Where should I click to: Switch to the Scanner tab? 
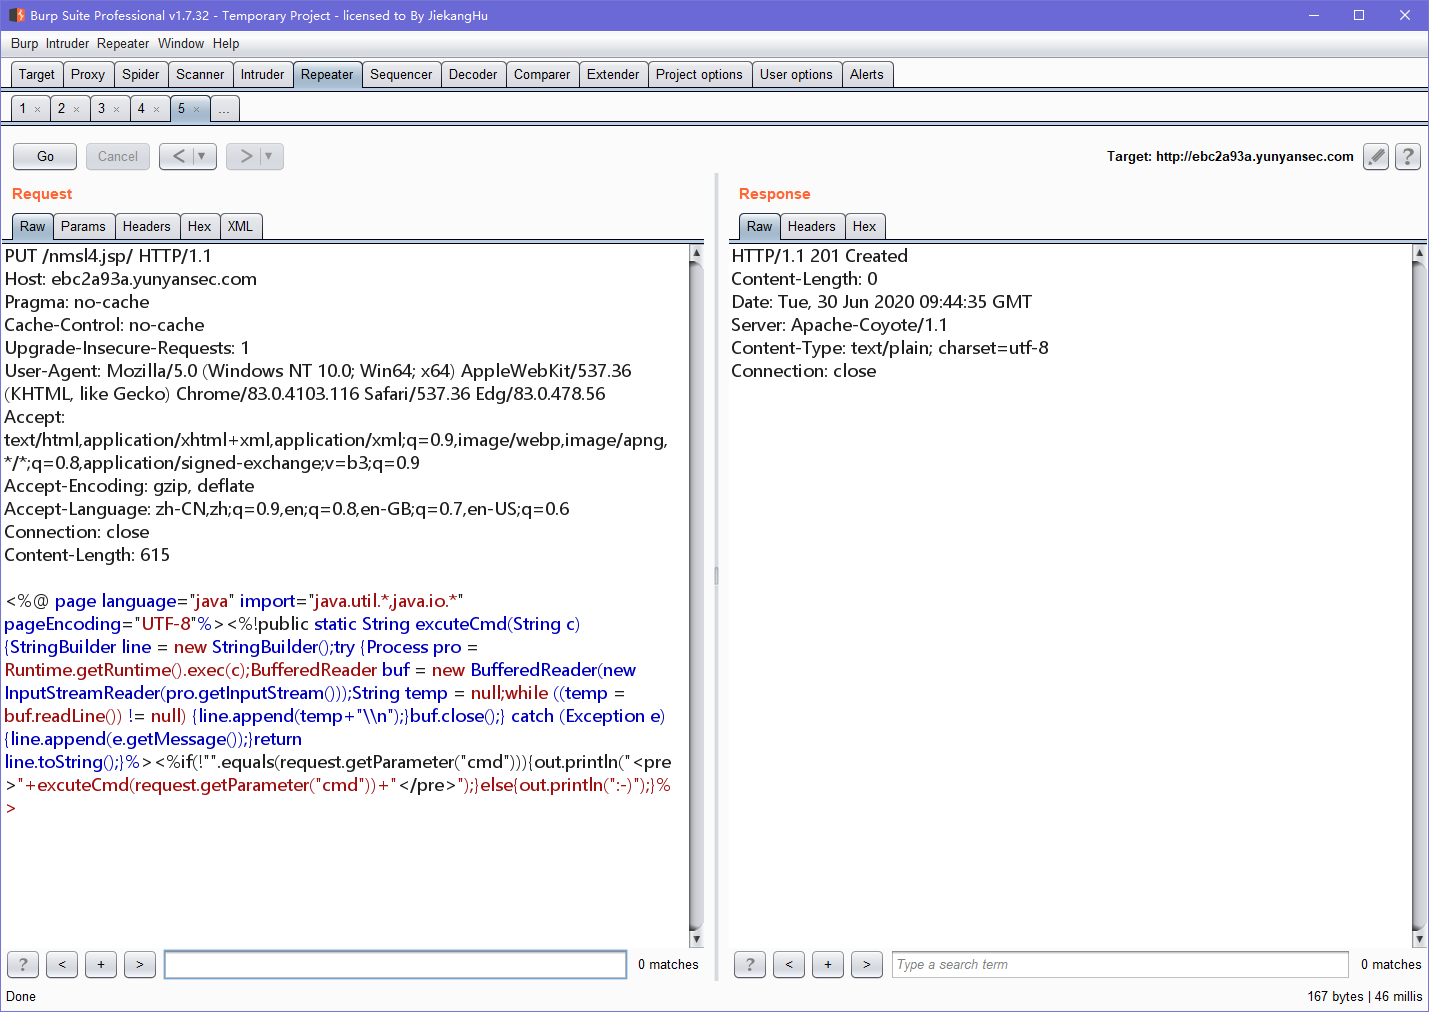200,74
